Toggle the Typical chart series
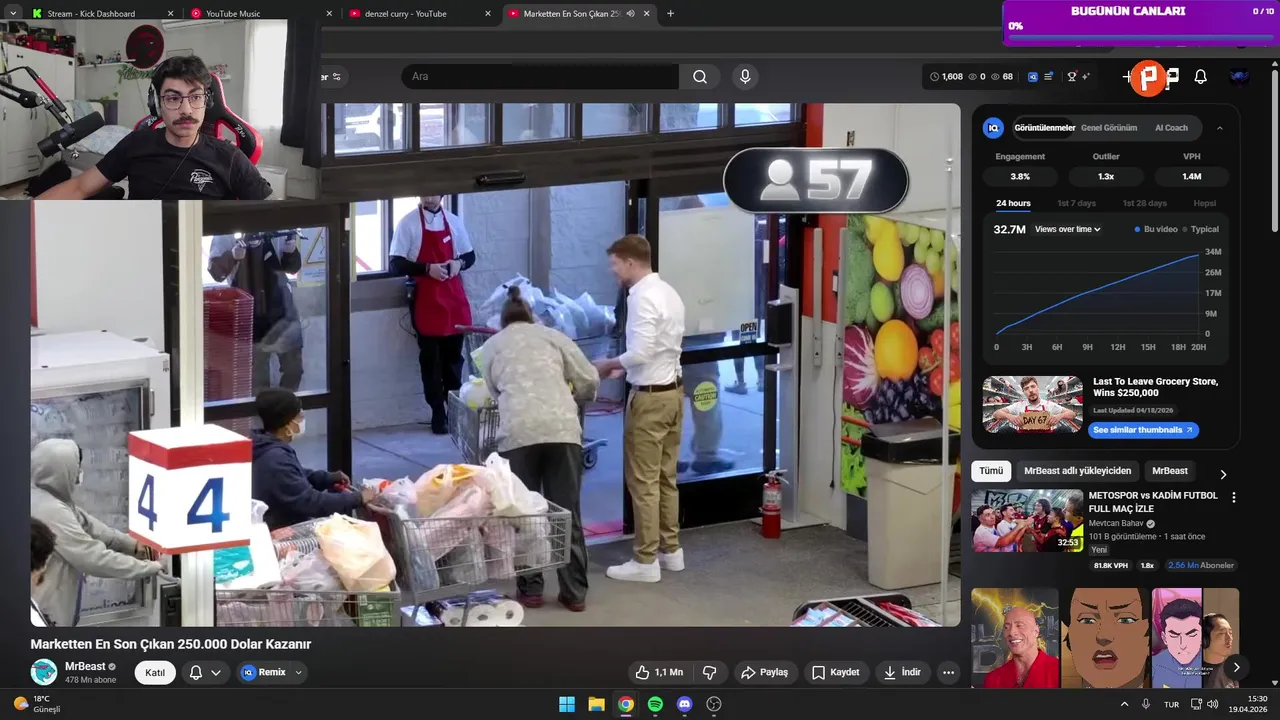Image resolution: width=1280 pixels, height=720 pixels. 1201,229
